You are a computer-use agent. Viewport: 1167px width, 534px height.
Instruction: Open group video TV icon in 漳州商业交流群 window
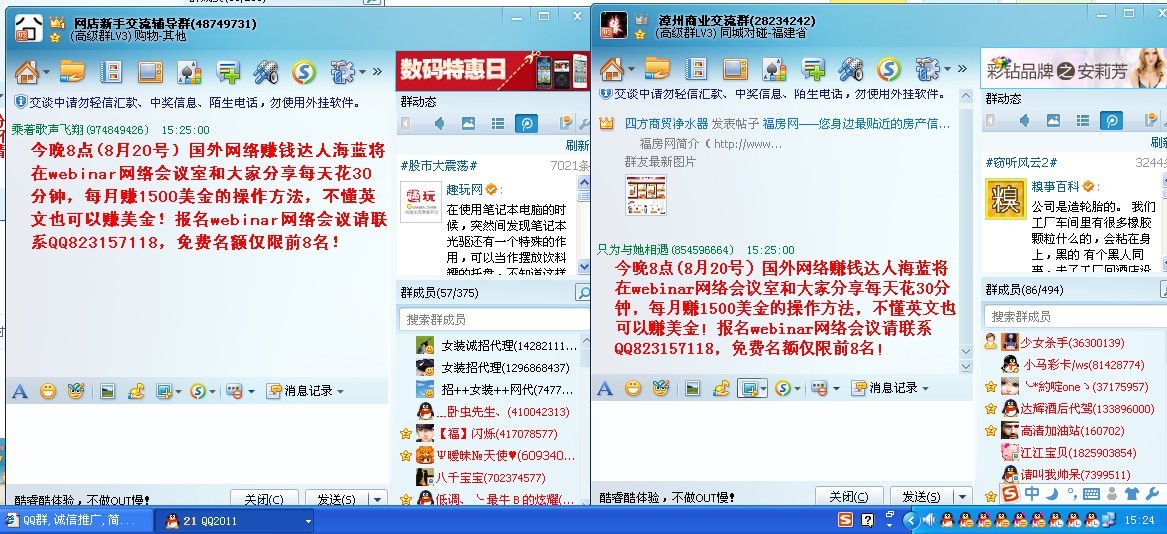735,69
